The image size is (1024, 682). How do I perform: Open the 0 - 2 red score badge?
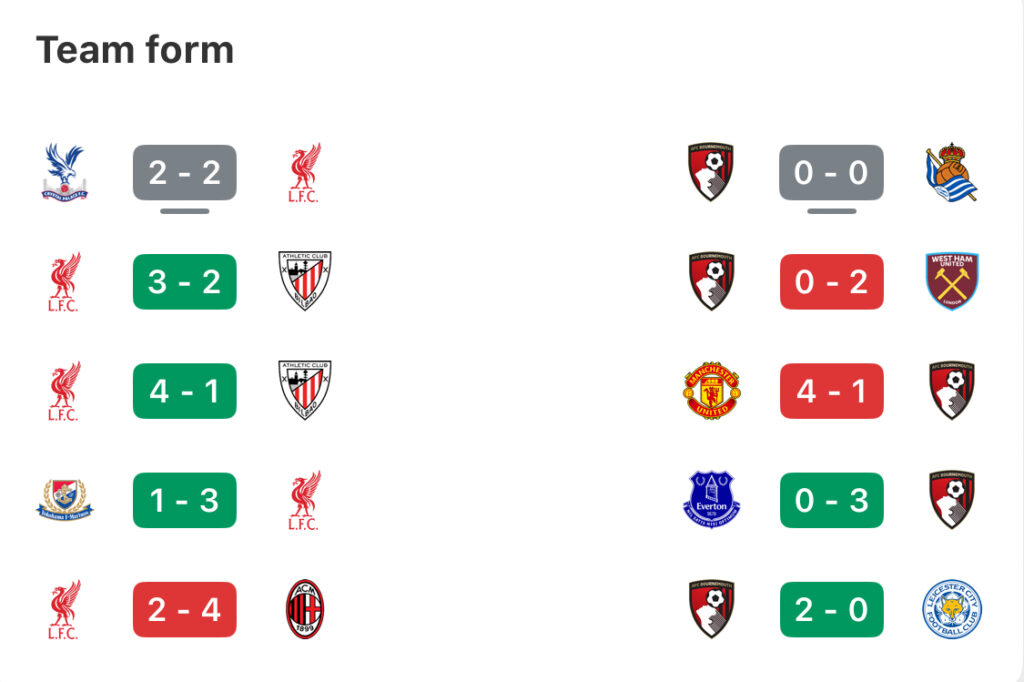pos(831,282)
